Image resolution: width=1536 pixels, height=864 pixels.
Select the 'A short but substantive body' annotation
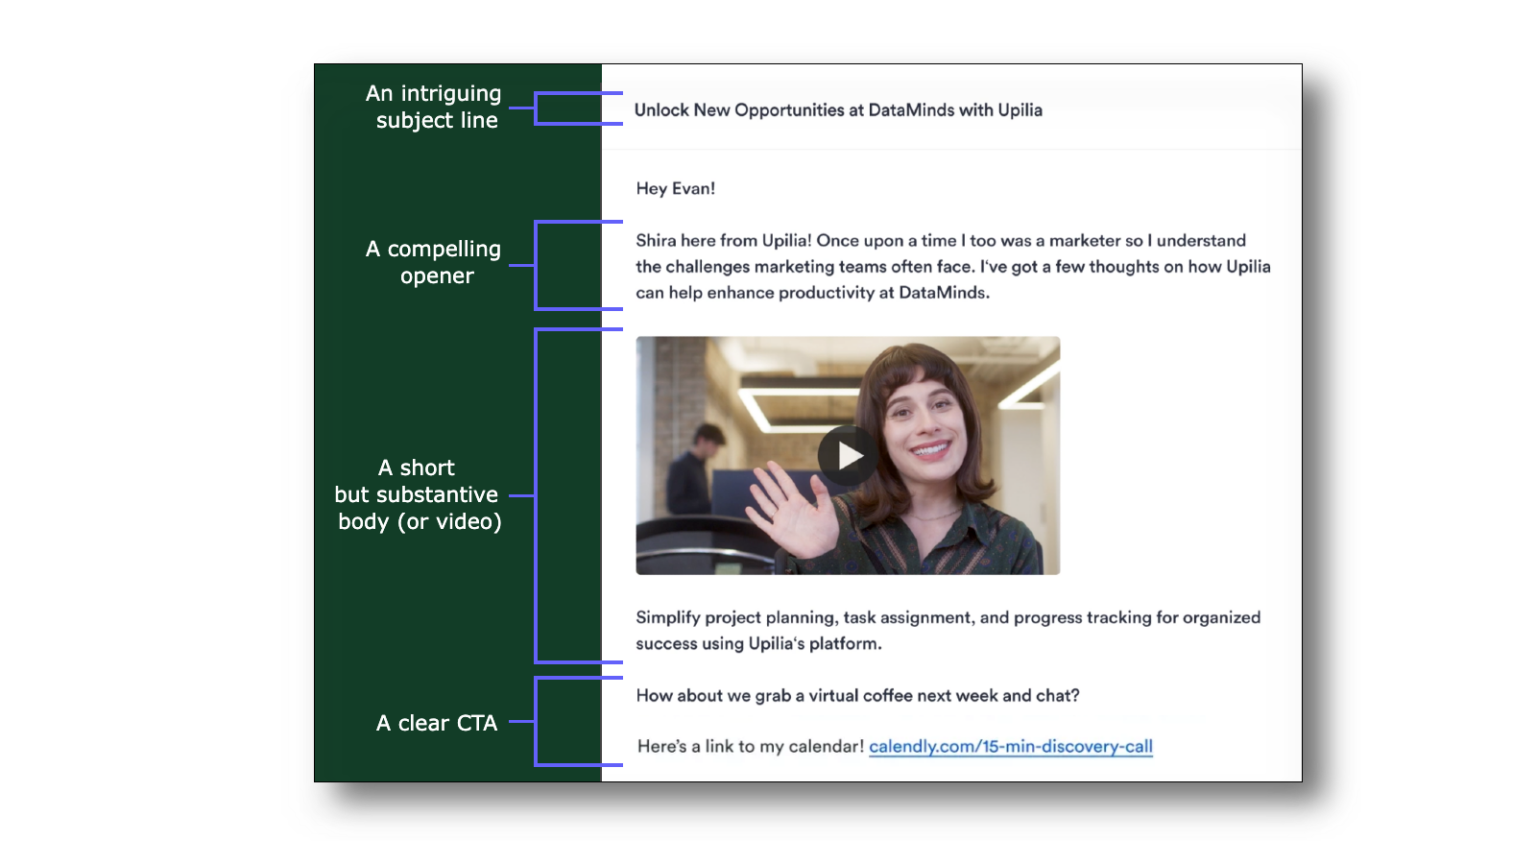point(418,494)
